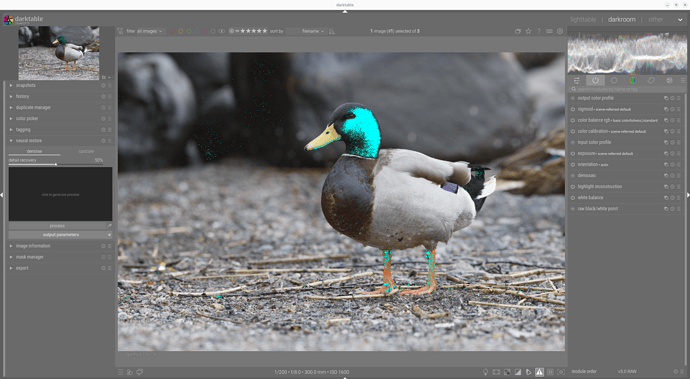Switch to the darkroom view
Viewport: 690px width, 379px height.
coord(621,19)
